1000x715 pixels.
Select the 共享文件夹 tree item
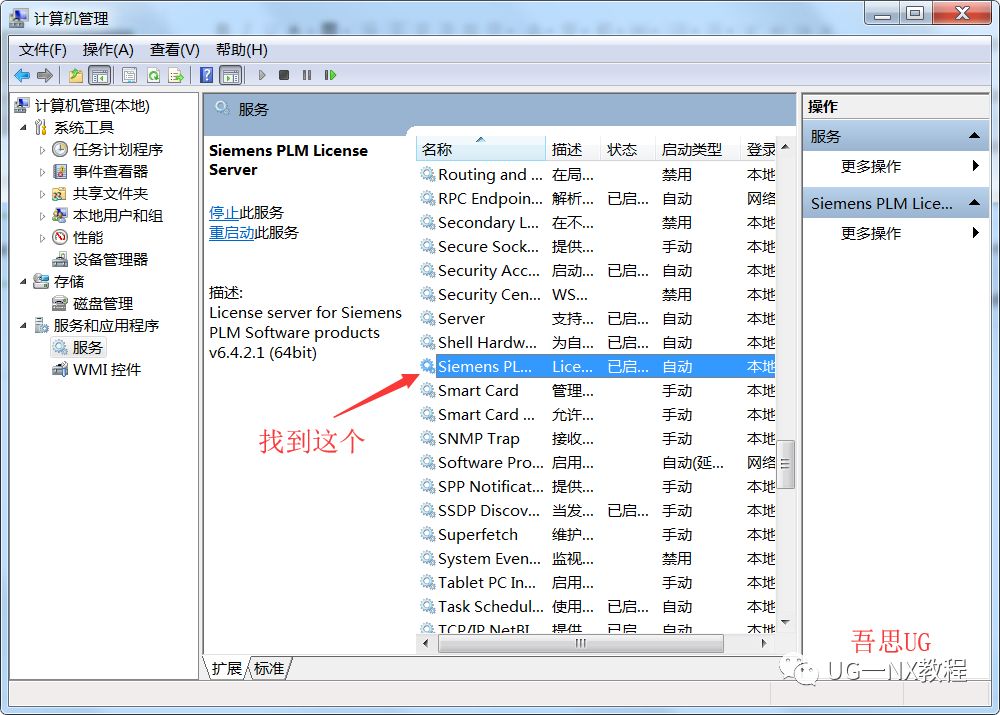pyautogui.click(x=110, y=193)
